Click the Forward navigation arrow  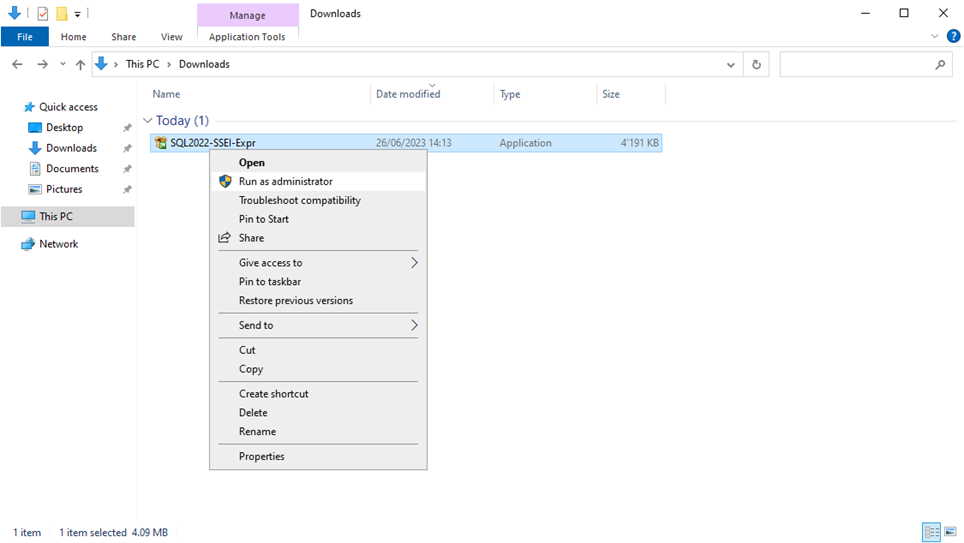coord(42,64)
